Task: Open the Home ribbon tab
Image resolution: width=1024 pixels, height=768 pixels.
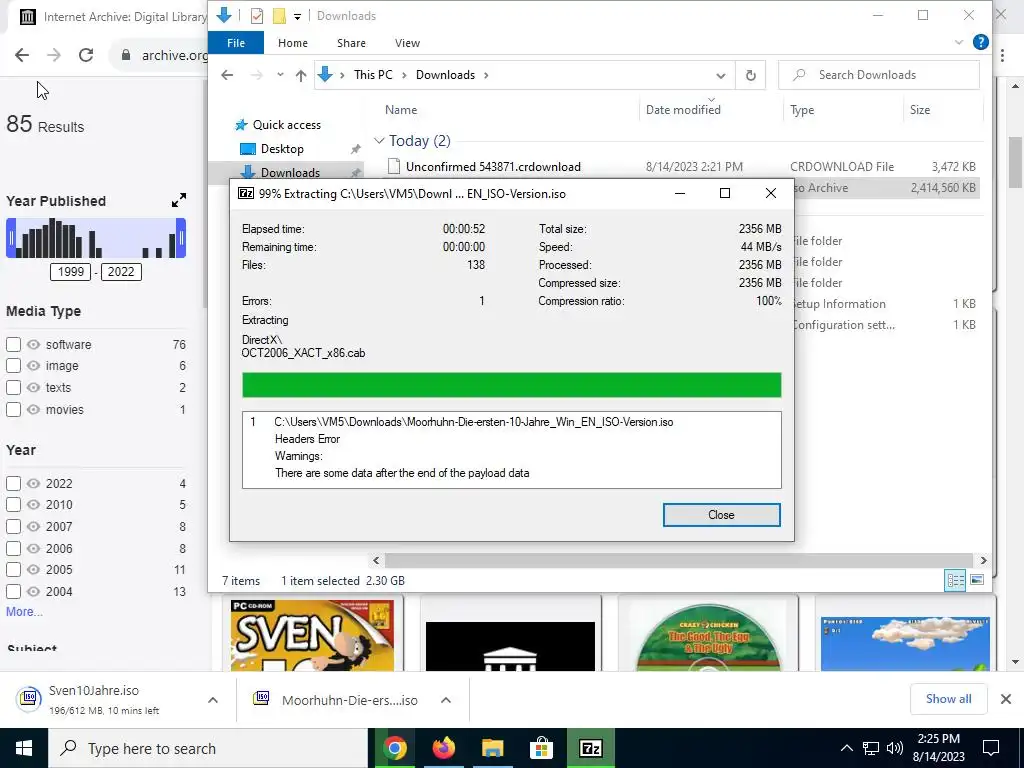Action: (293, 43)
